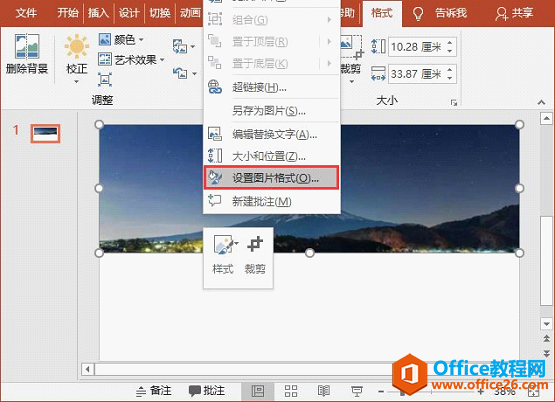Viewport: 555px width, 402px height.
Task: Click the horizontal scrollbar left arrow
Action: (87, 369)
